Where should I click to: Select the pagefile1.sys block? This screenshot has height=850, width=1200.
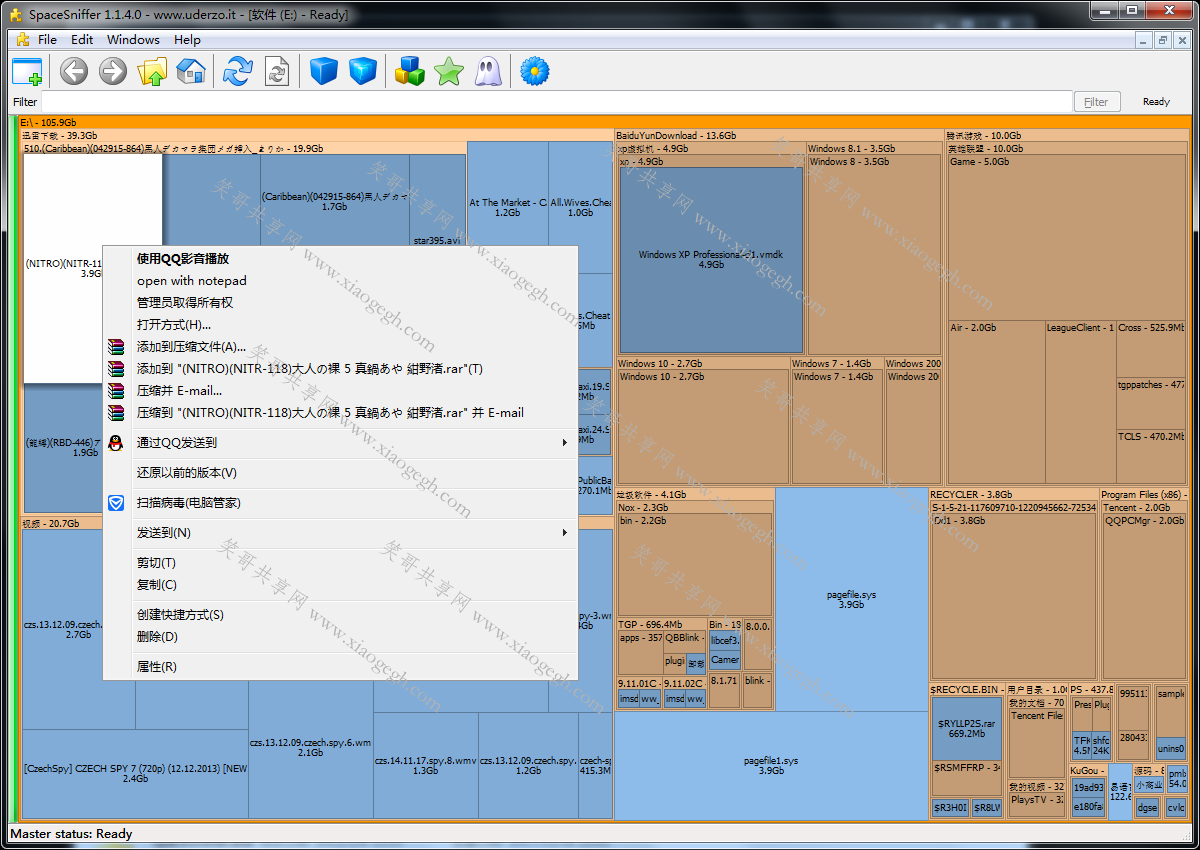[771, 766]
